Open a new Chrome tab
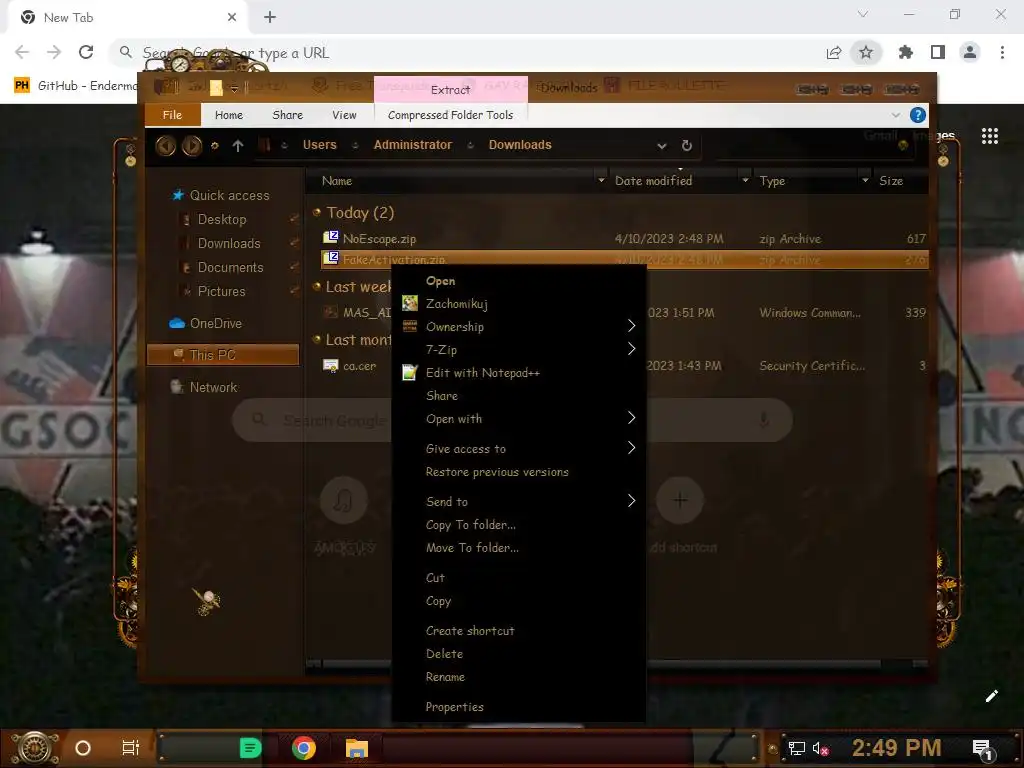Screen dimensions: 1024x768 (x=270, y=17)
